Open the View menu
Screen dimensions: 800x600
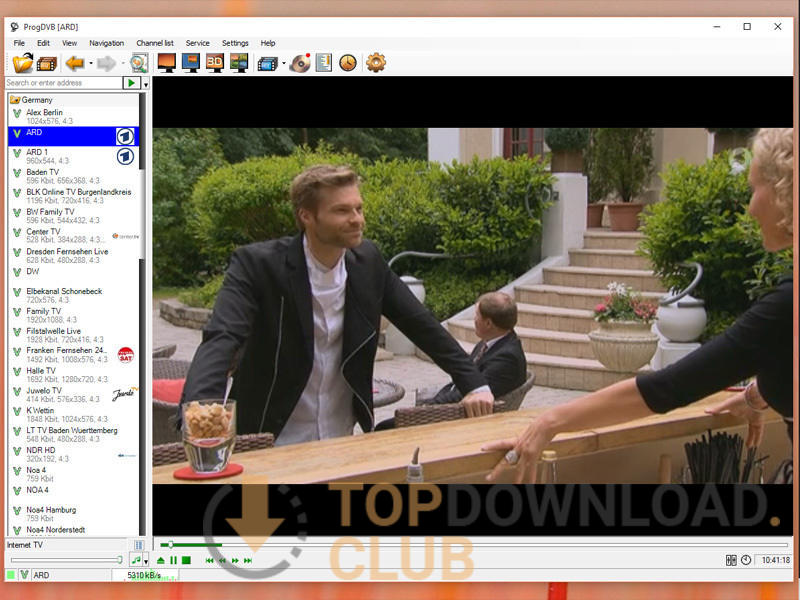point(69,43)
